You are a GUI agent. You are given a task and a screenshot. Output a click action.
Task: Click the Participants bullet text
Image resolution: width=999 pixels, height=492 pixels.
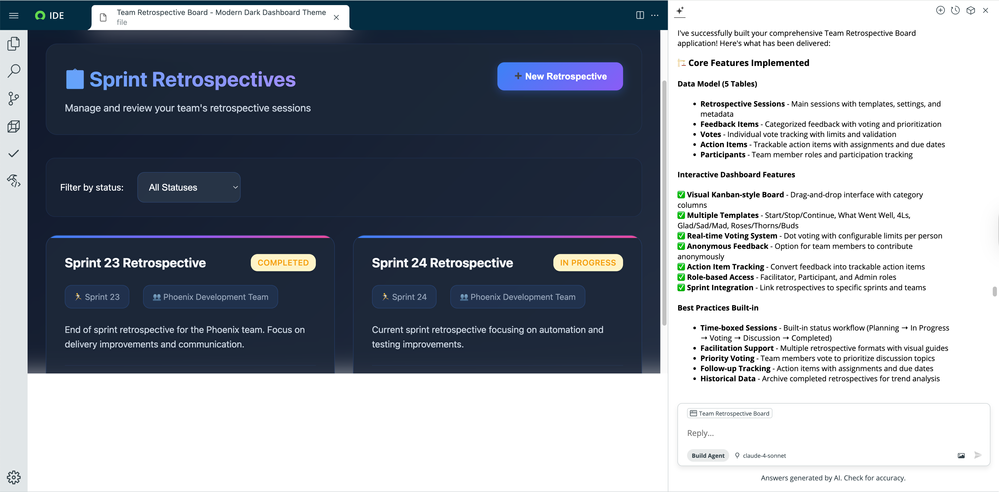click(807, 155)
